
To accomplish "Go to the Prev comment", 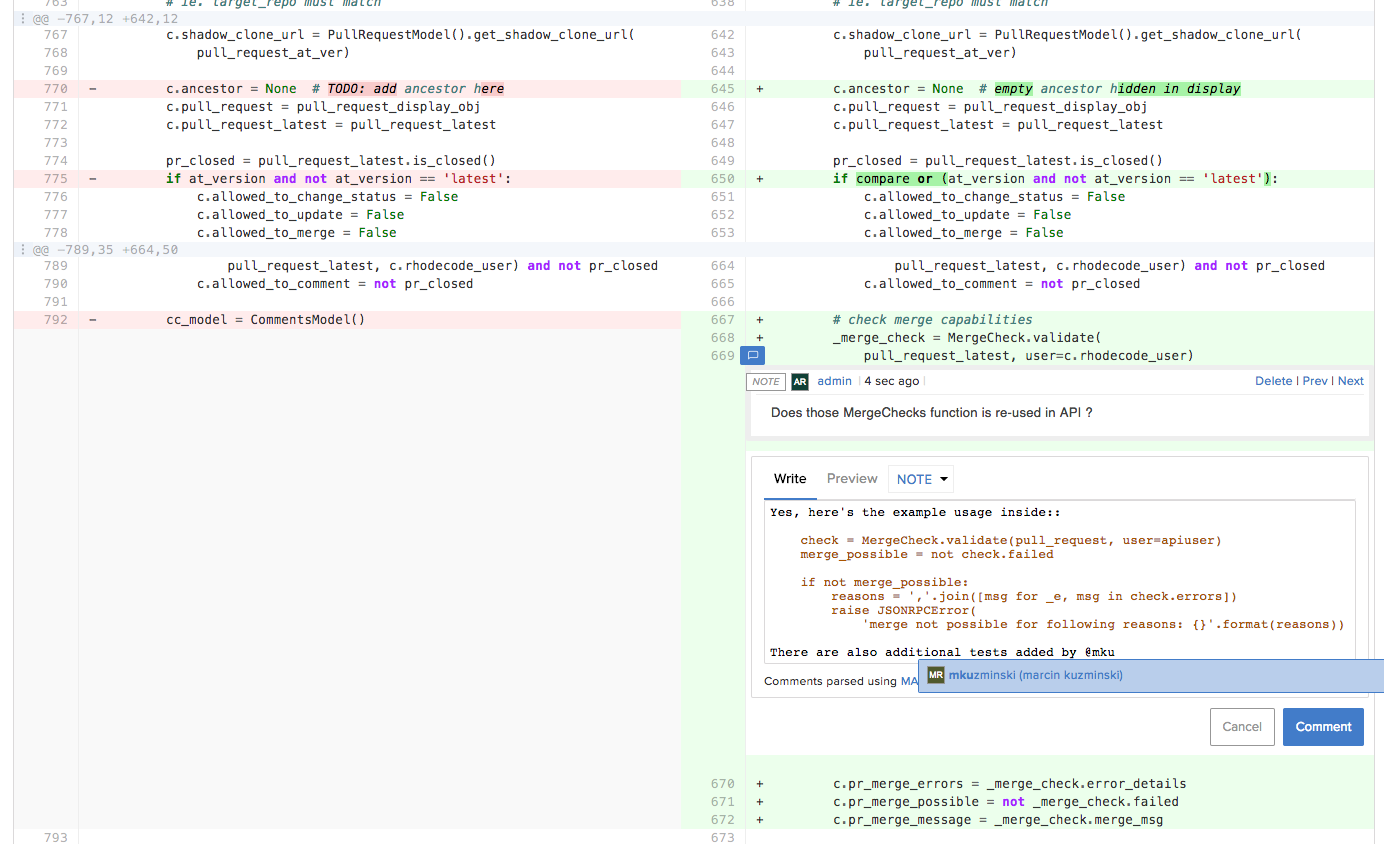I will (x=1314, y=381).
